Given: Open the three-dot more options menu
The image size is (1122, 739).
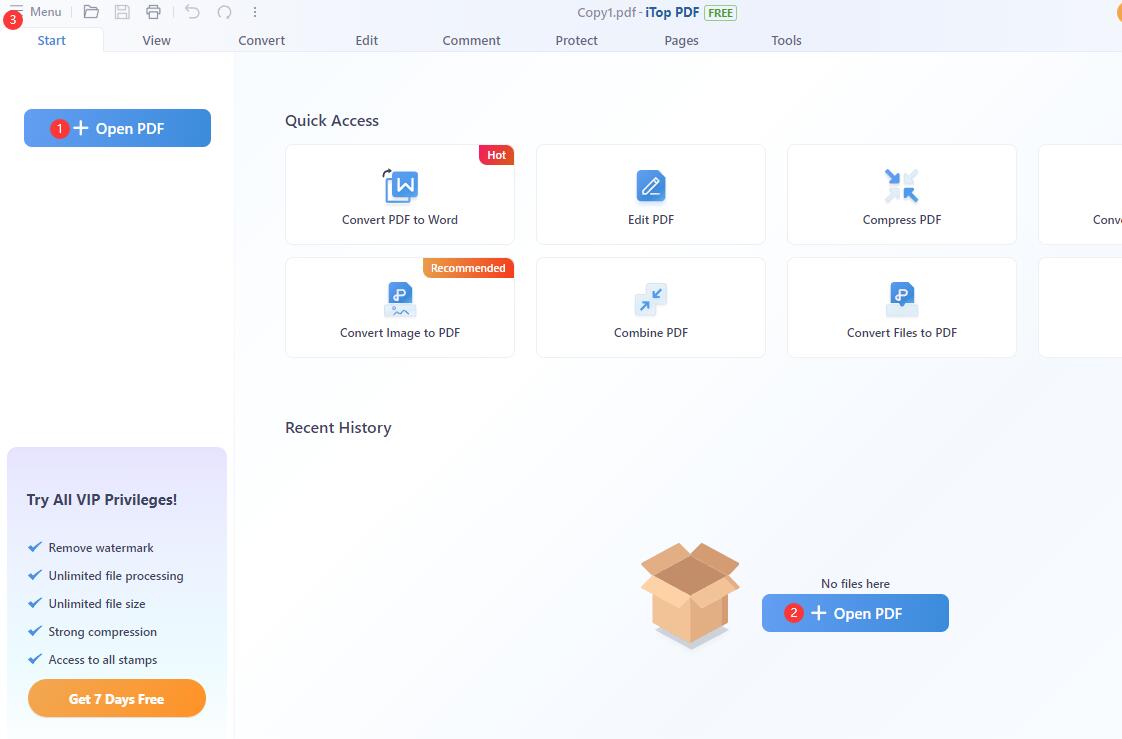Looking at the screenshot, I should click(255, 12).
